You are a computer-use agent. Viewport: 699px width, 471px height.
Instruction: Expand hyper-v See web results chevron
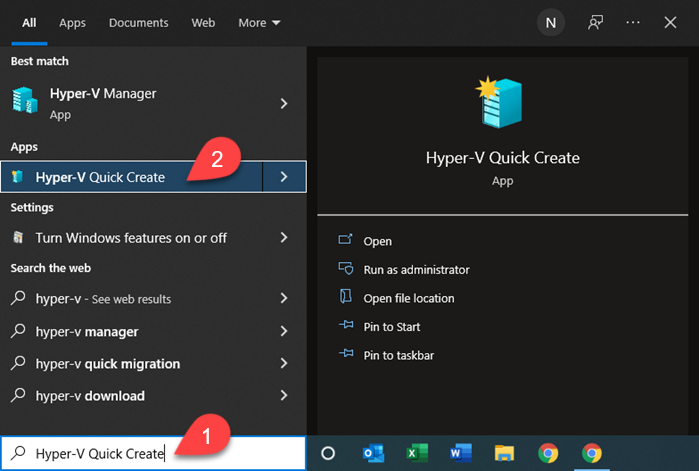(284, 298)
